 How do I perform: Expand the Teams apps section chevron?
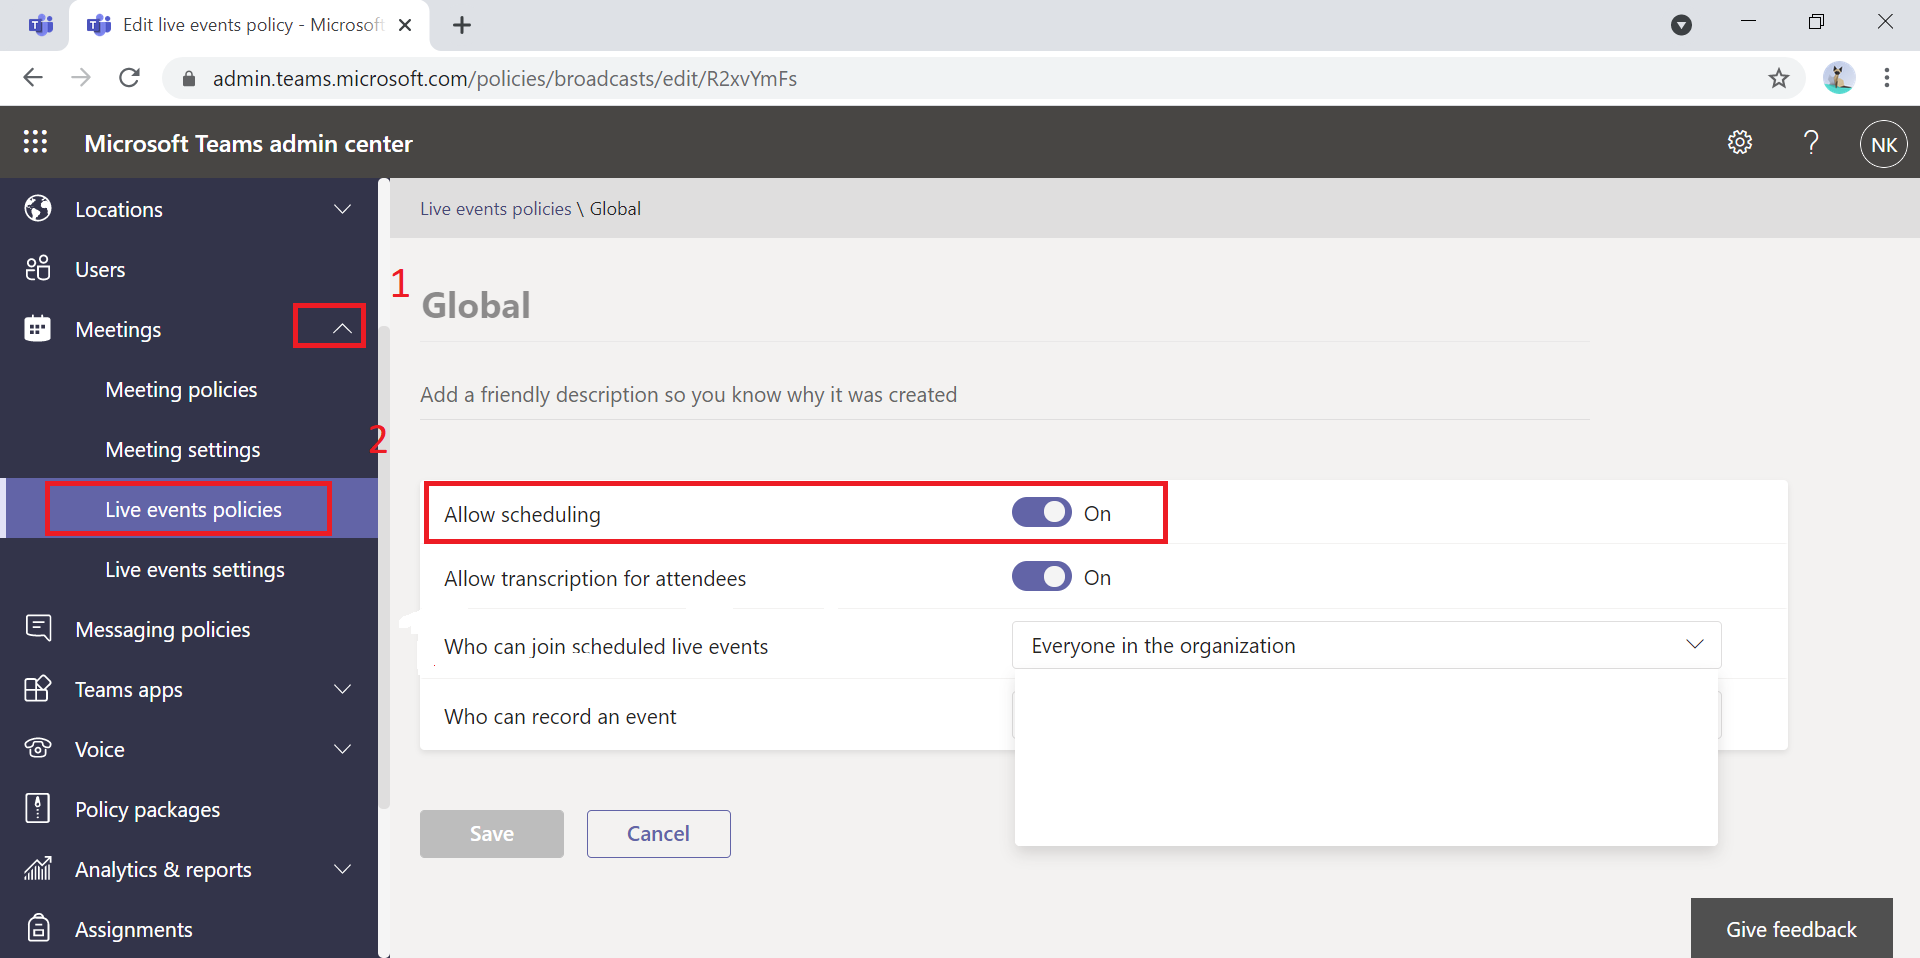click(x=342, y=689)
